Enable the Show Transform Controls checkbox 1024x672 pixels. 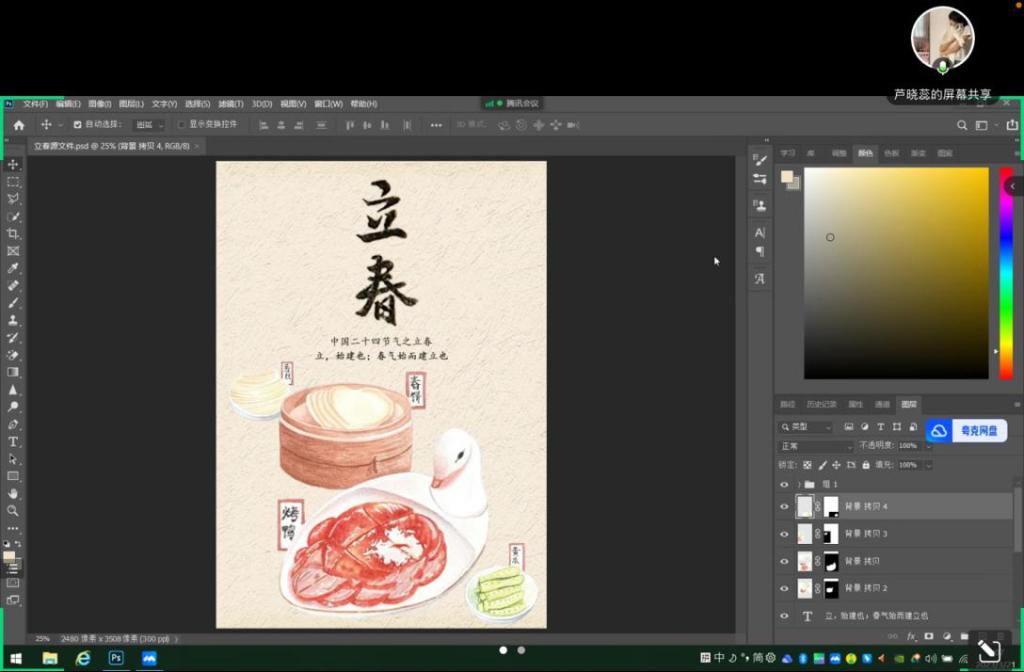(181, 125)
